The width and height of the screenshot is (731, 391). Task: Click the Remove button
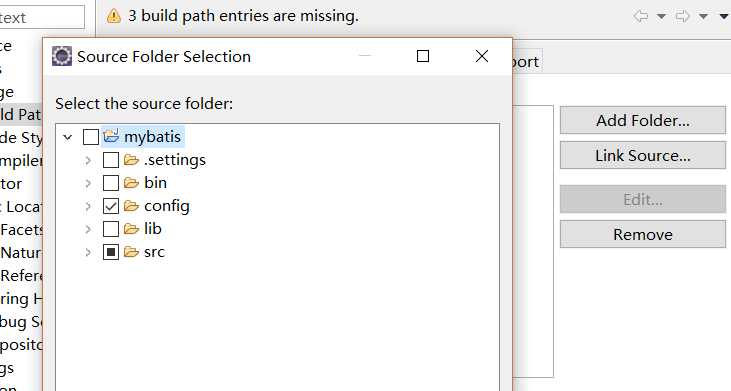coord(643,234)
